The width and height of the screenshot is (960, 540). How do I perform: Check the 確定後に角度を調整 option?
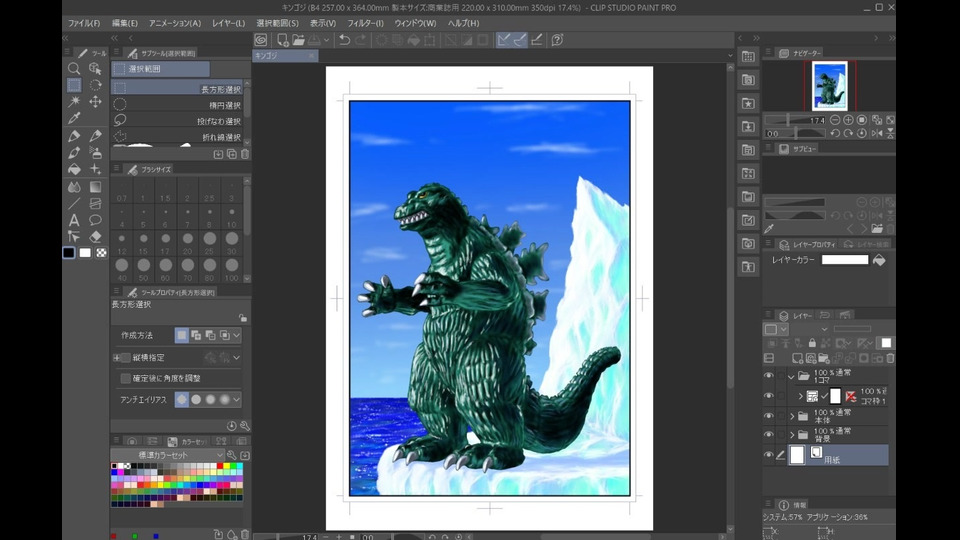coord(125,378)
